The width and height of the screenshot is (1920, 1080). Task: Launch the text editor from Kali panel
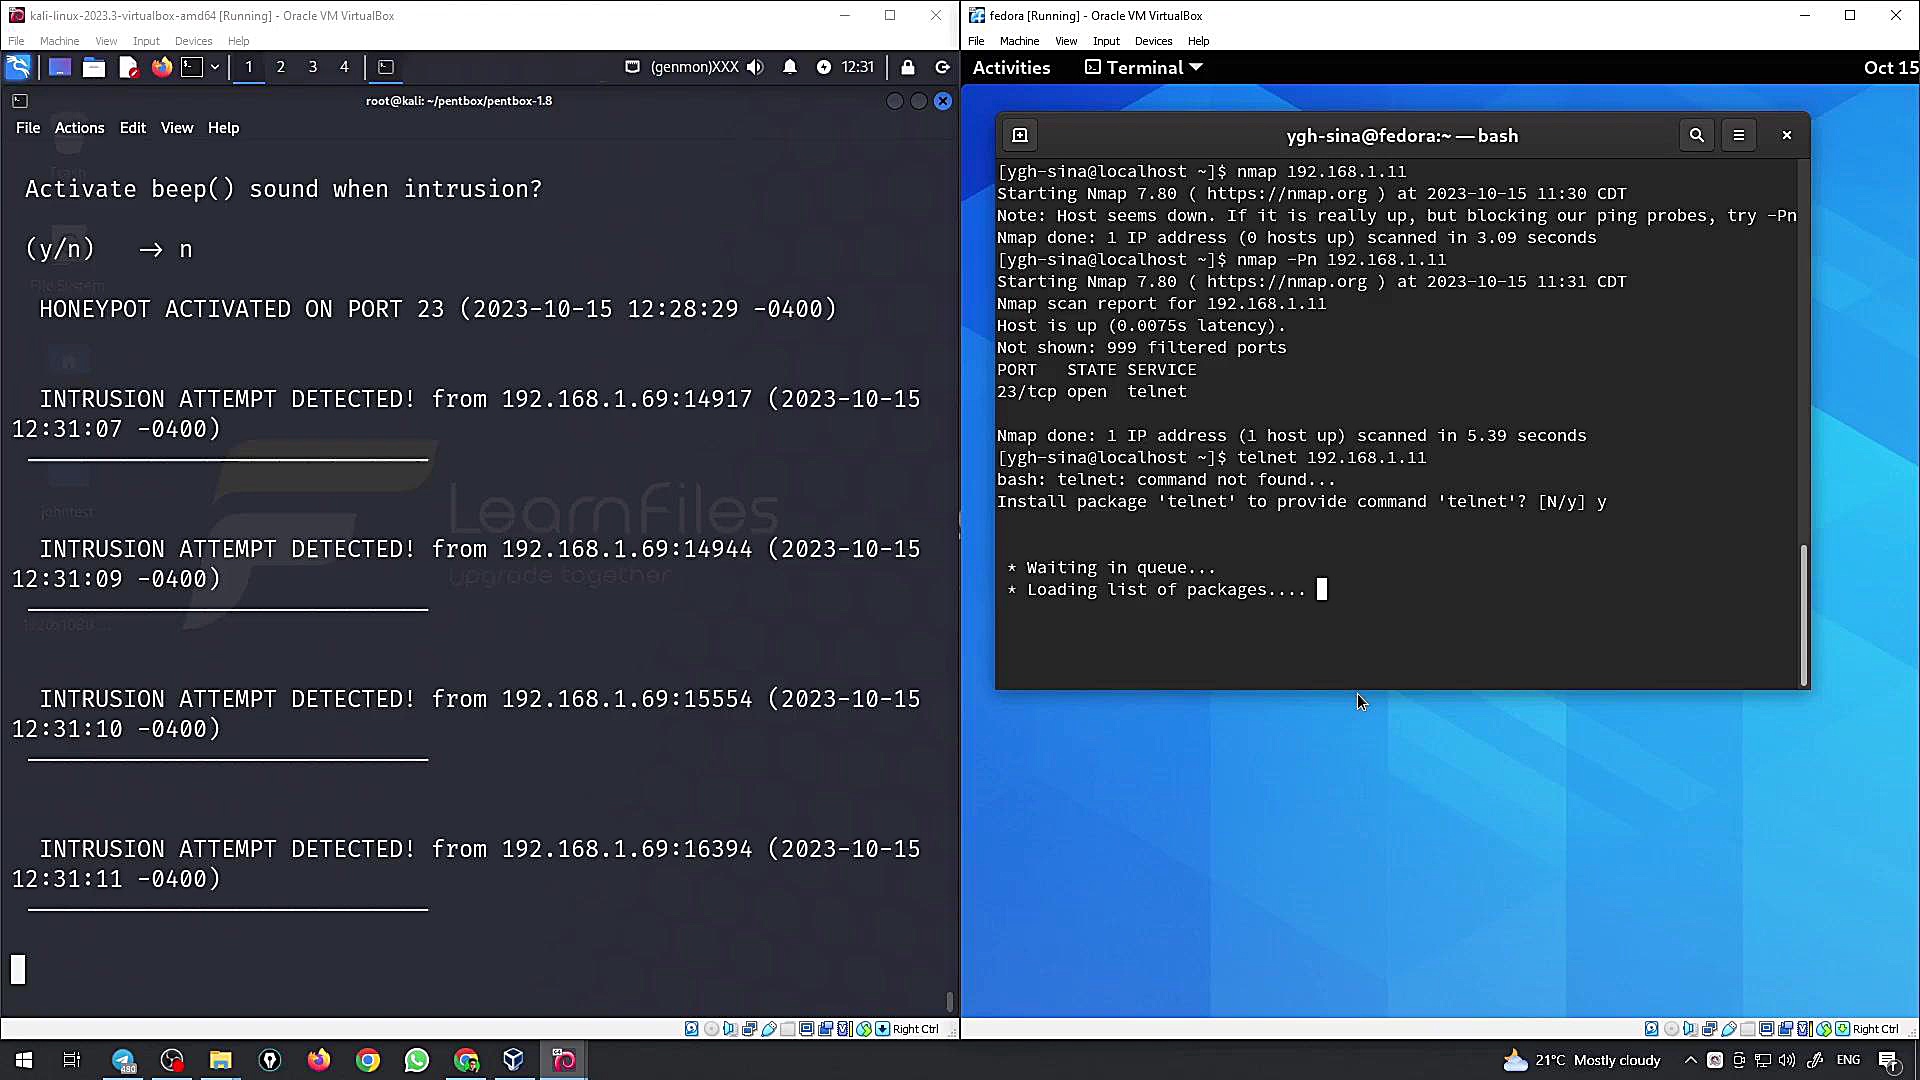(x=128, y=67)
